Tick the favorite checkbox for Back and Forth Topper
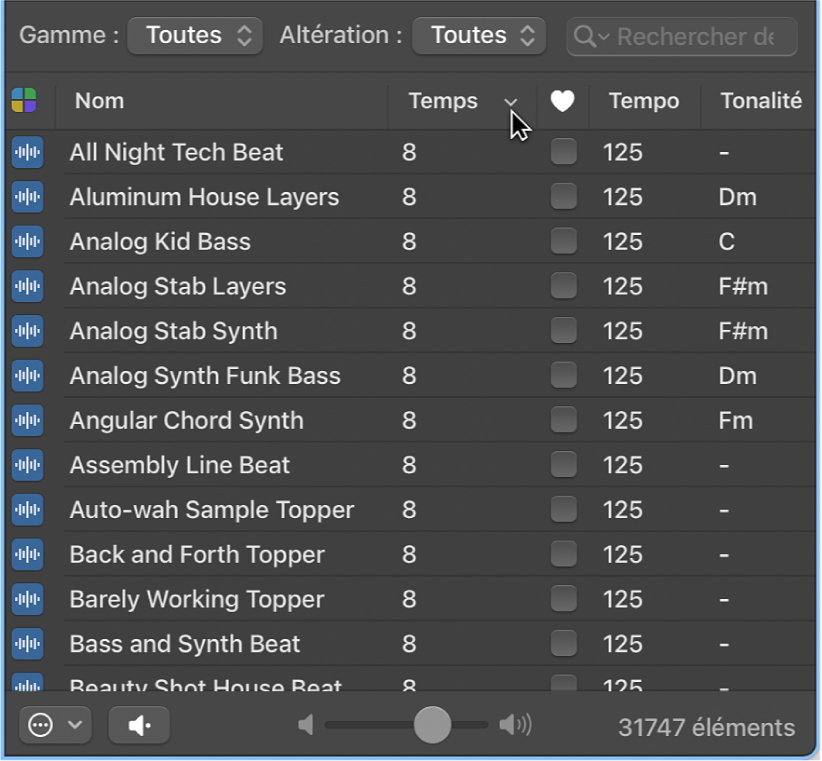 (564, 555)
